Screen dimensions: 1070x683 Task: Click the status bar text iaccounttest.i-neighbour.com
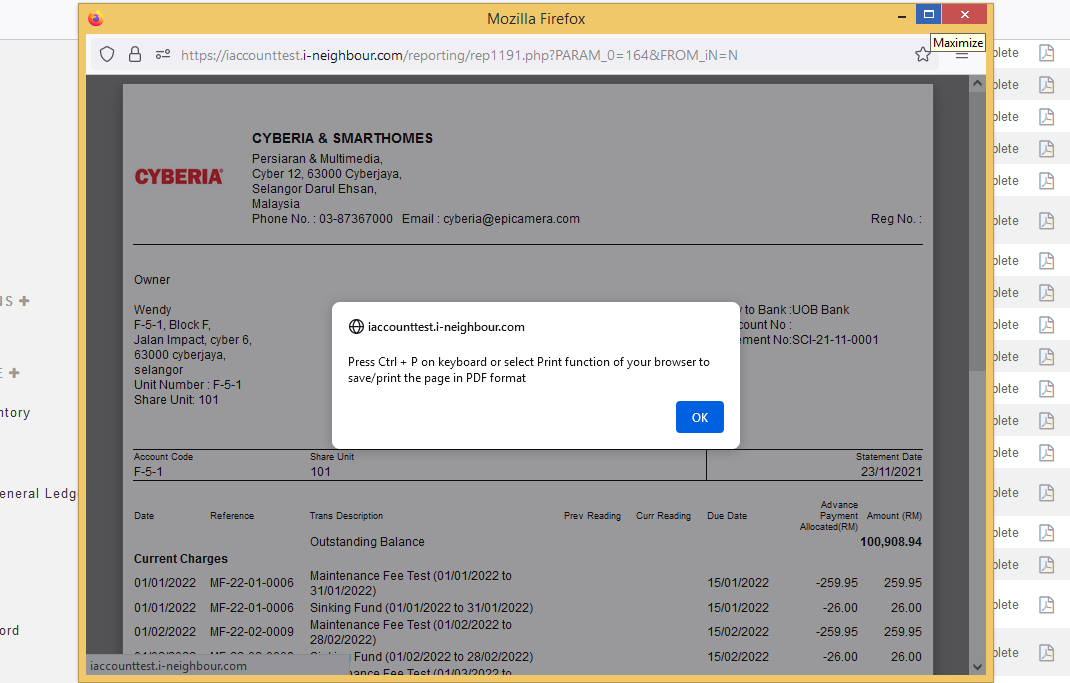(169, 666)
